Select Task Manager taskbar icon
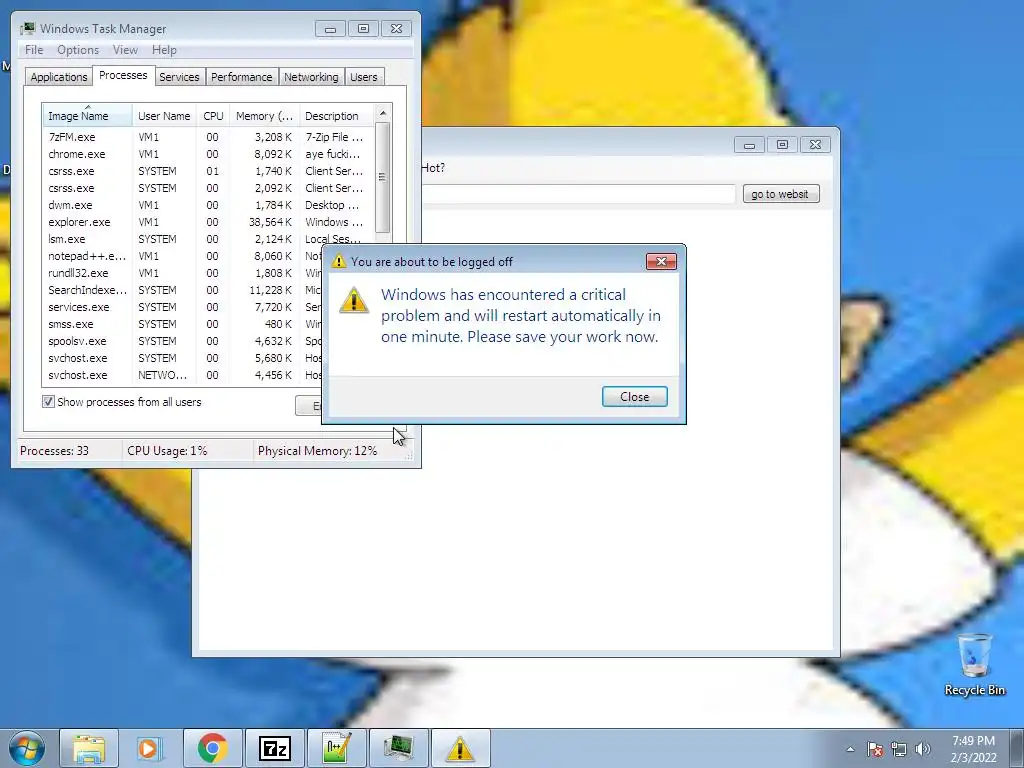1024x768 pixels. (x=398, y=748)
